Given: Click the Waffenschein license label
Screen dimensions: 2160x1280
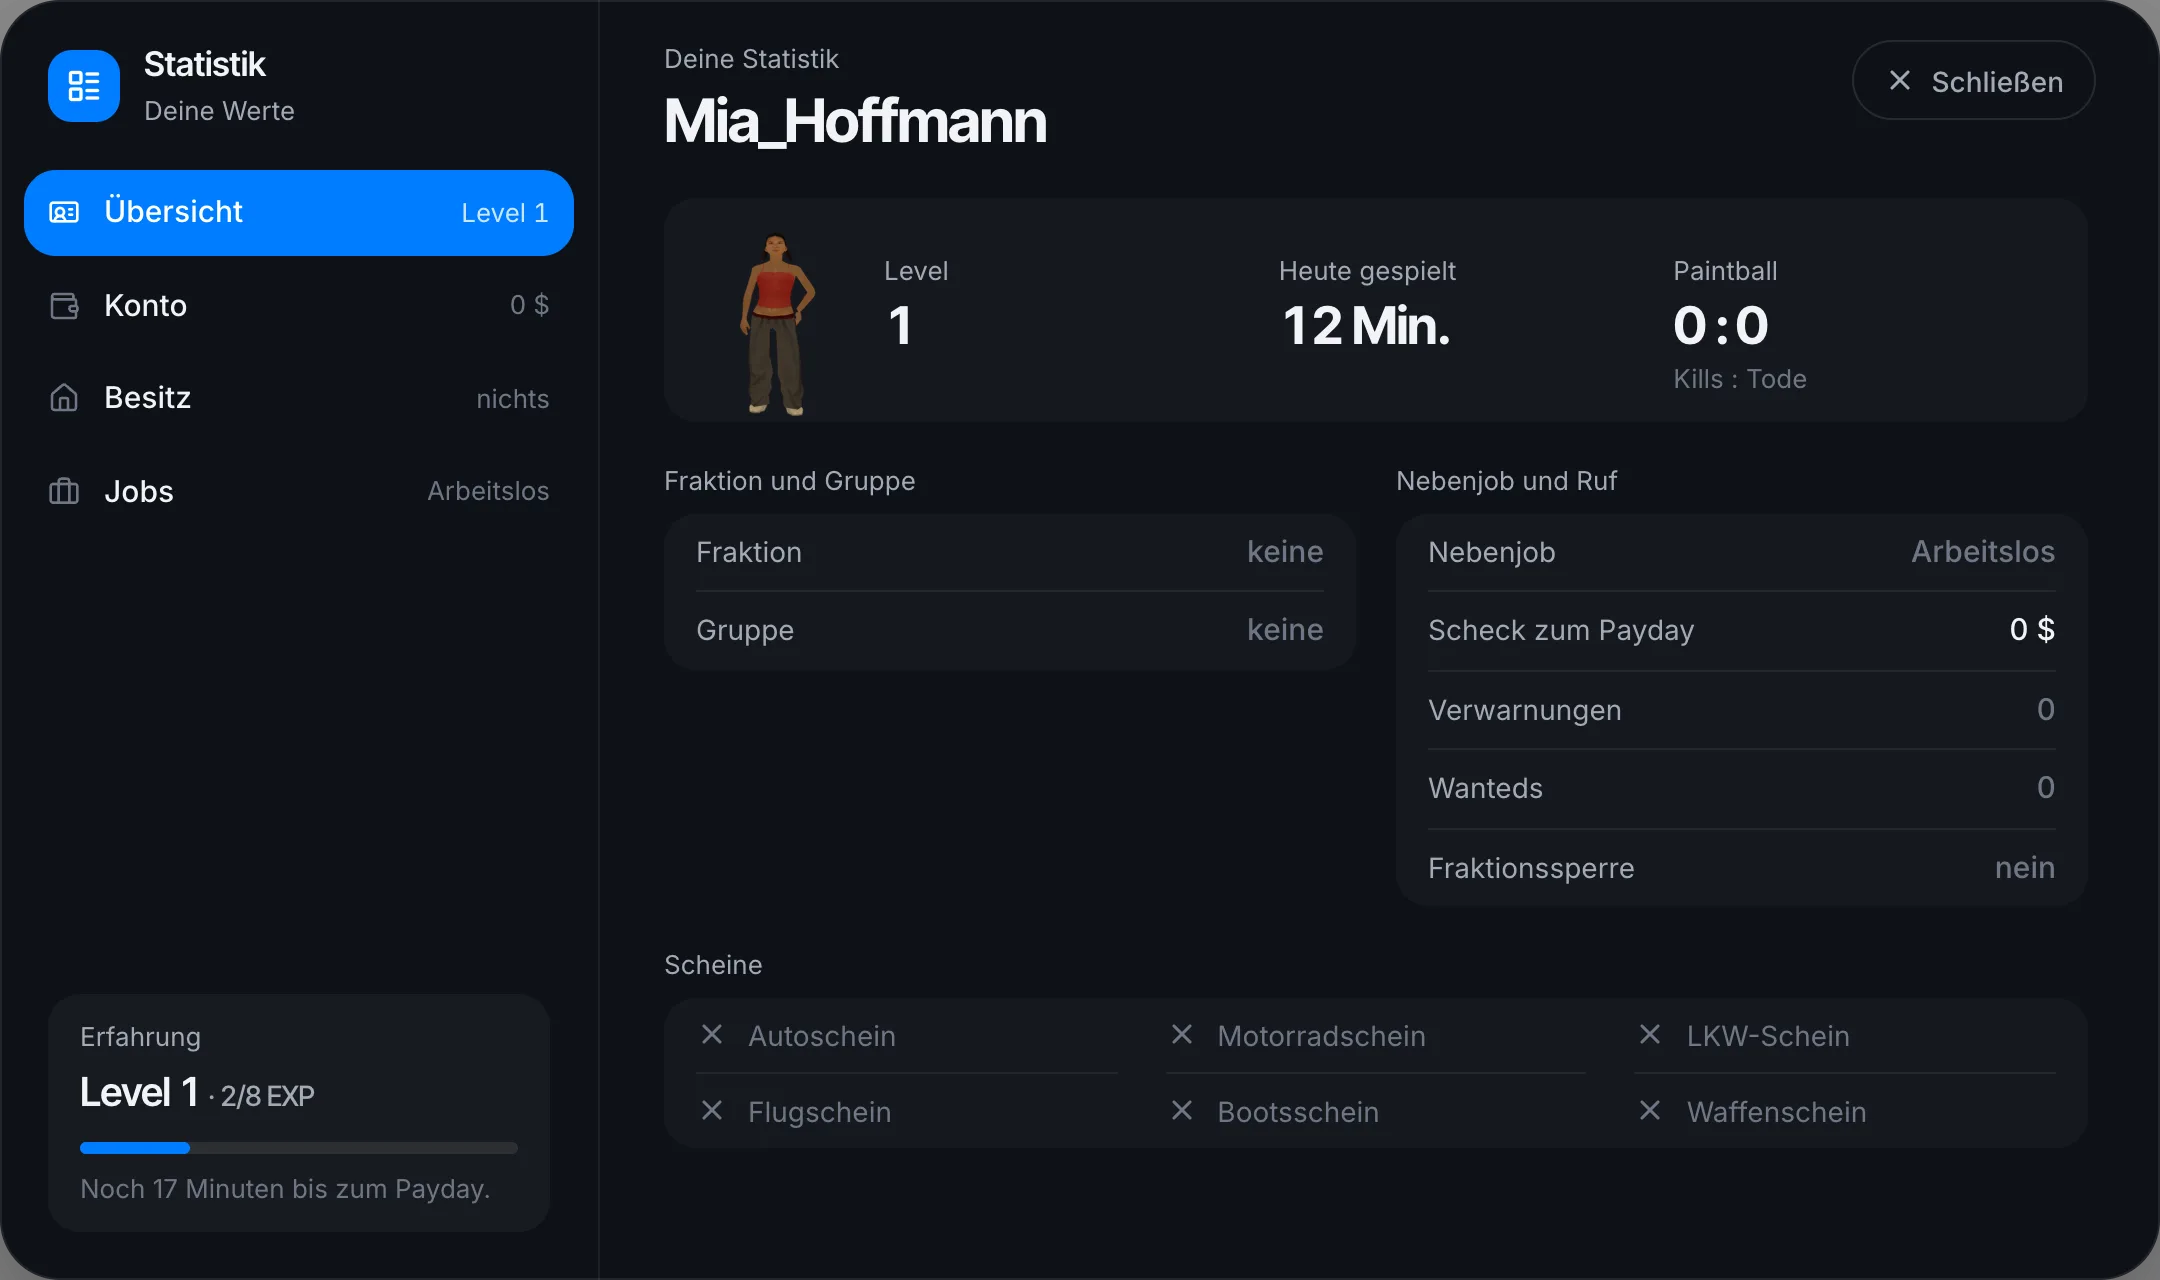Looking at the screenshot, I should point(1776,1112).
